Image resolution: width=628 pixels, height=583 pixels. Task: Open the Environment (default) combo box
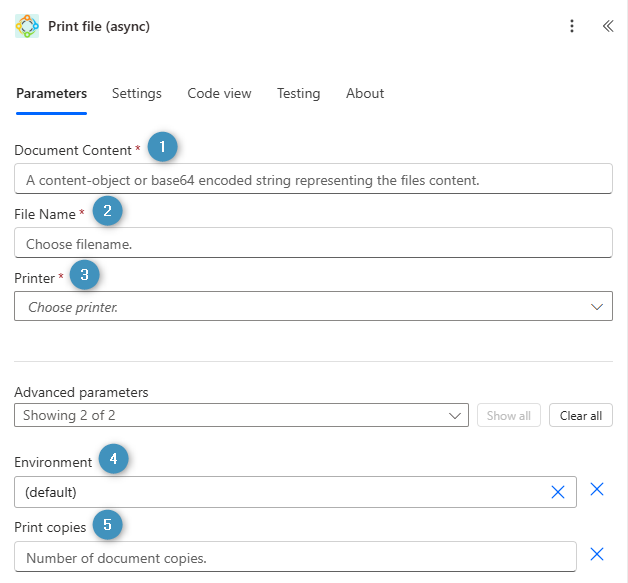[280, 492]
